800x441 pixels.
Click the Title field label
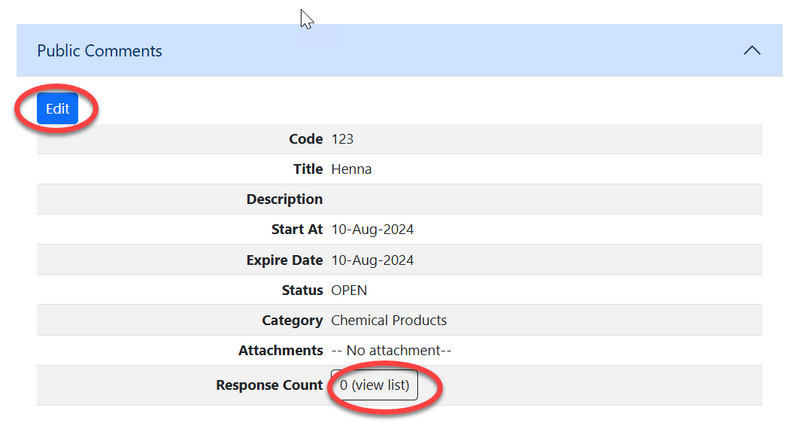coord(308,169)
